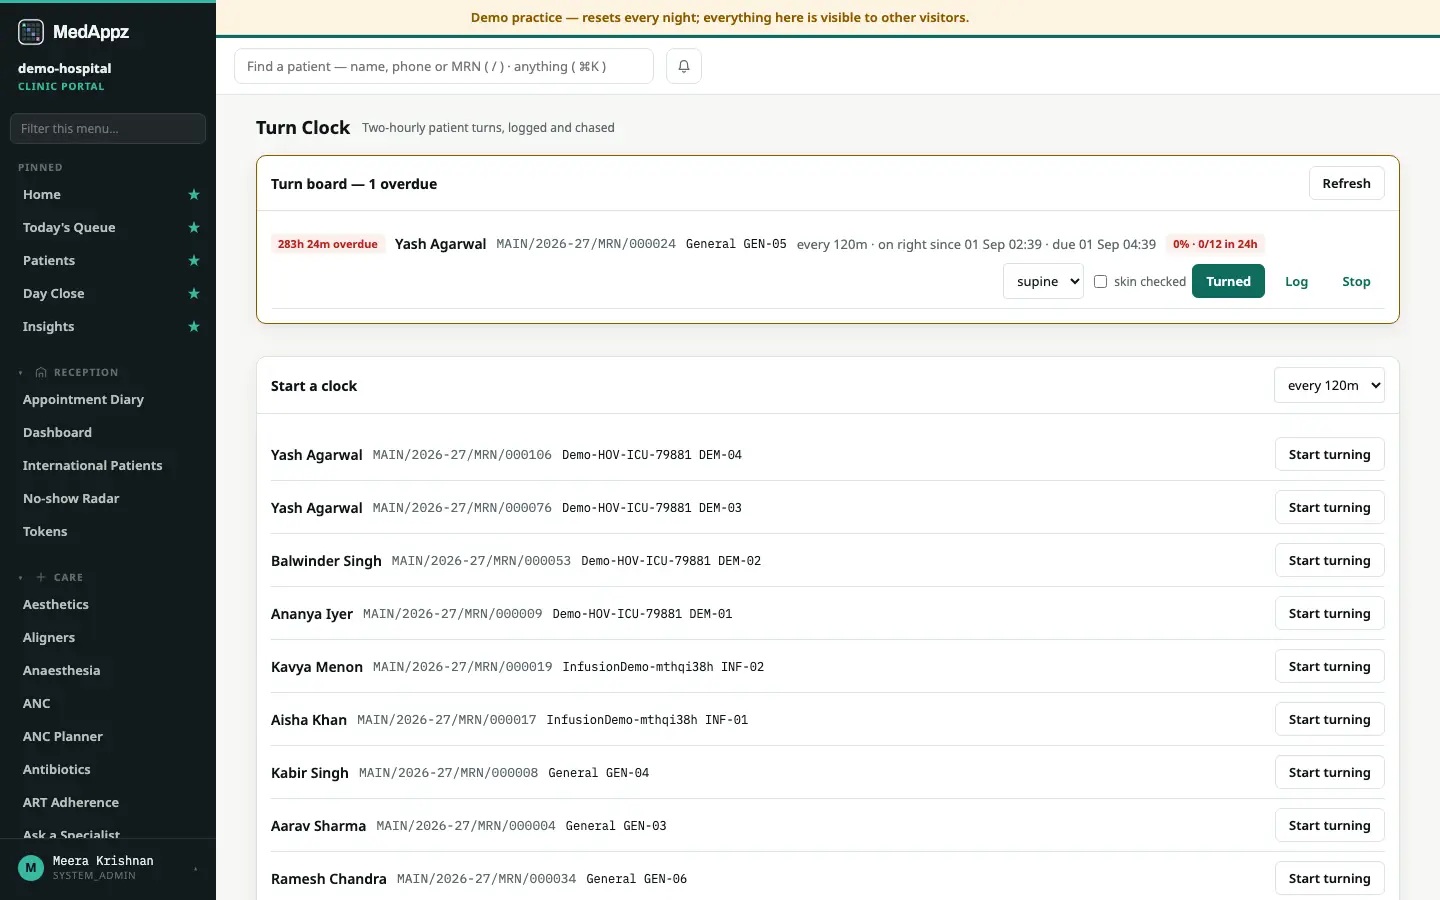Focus the Find a patient search box
The image size is (1440, 900).
(444, 66)
